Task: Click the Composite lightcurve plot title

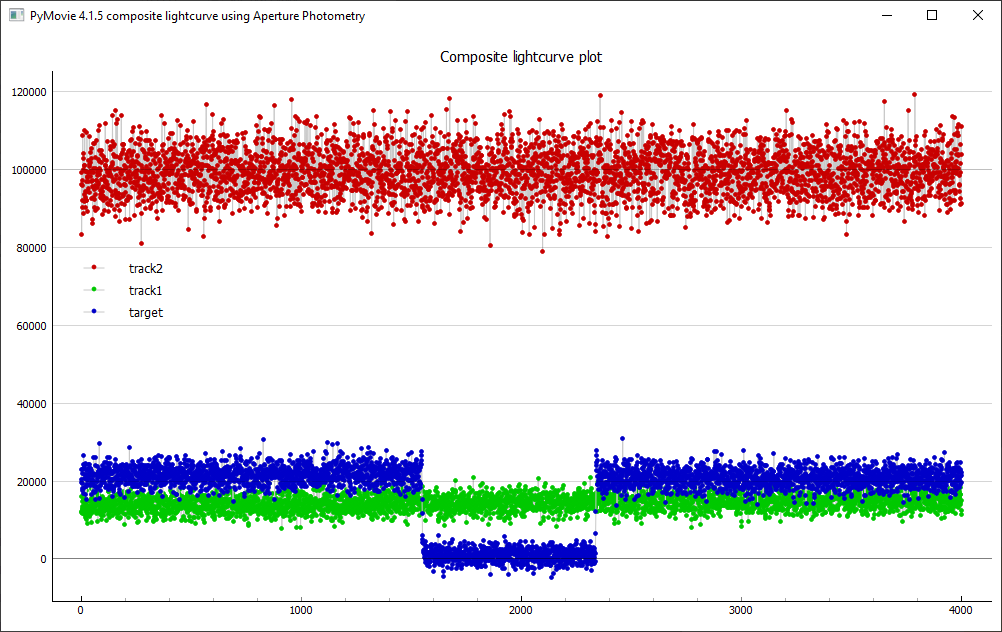Action: 521,57
